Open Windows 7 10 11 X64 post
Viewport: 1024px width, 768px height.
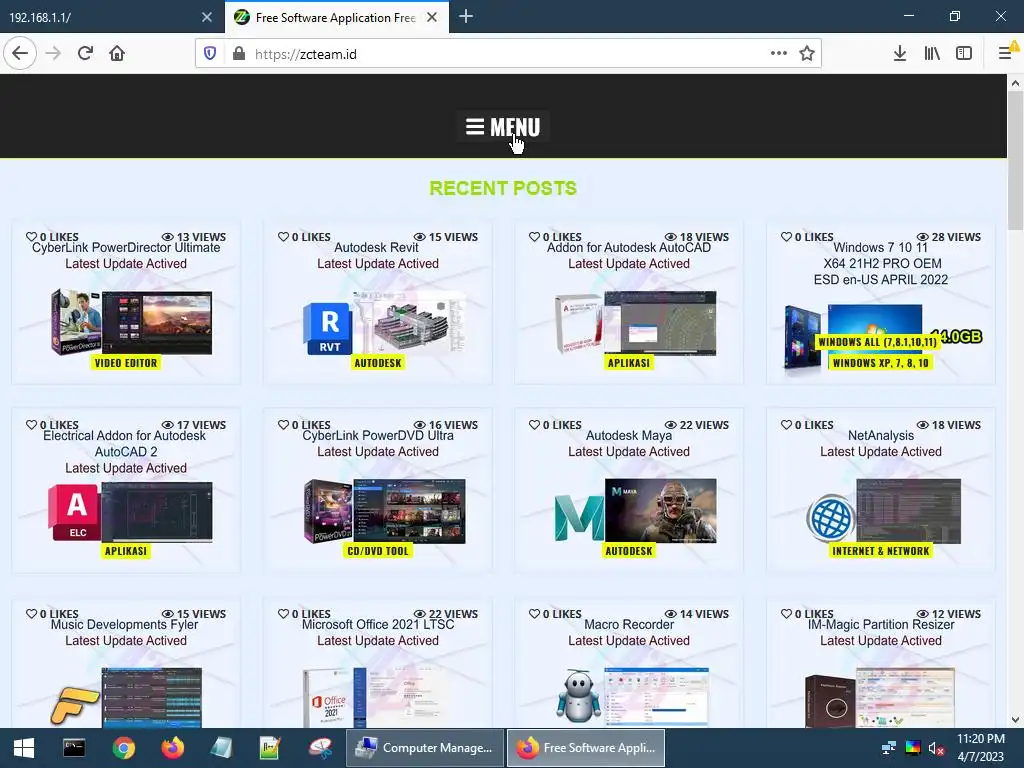tap(881, 264)
